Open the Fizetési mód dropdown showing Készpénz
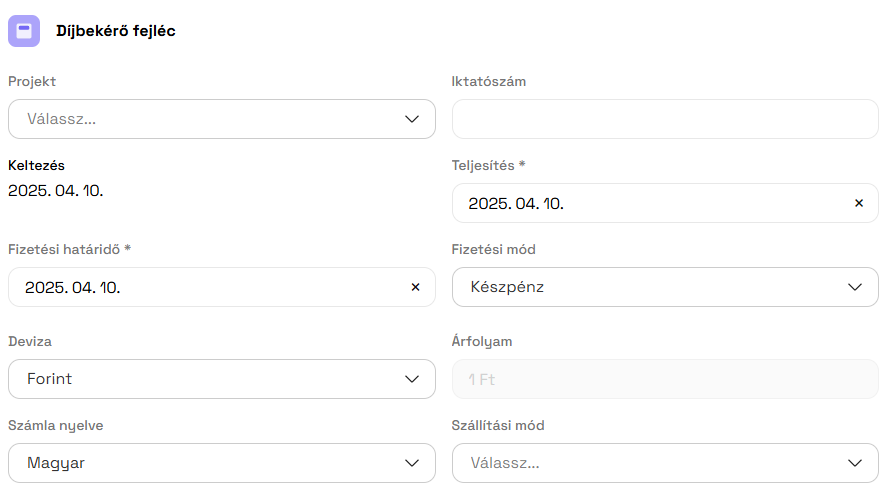 coord(640,287)
